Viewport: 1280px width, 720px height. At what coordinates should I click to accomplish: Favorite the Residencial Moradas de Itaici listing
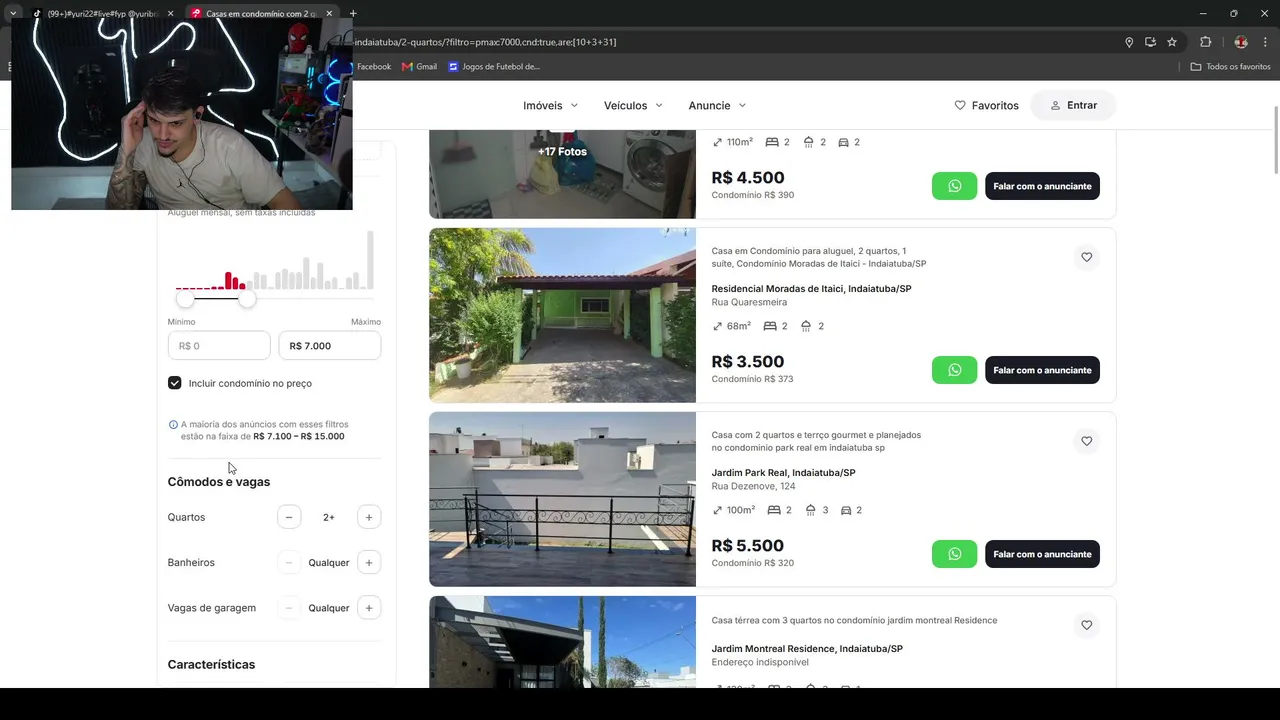coord(1087,257)
